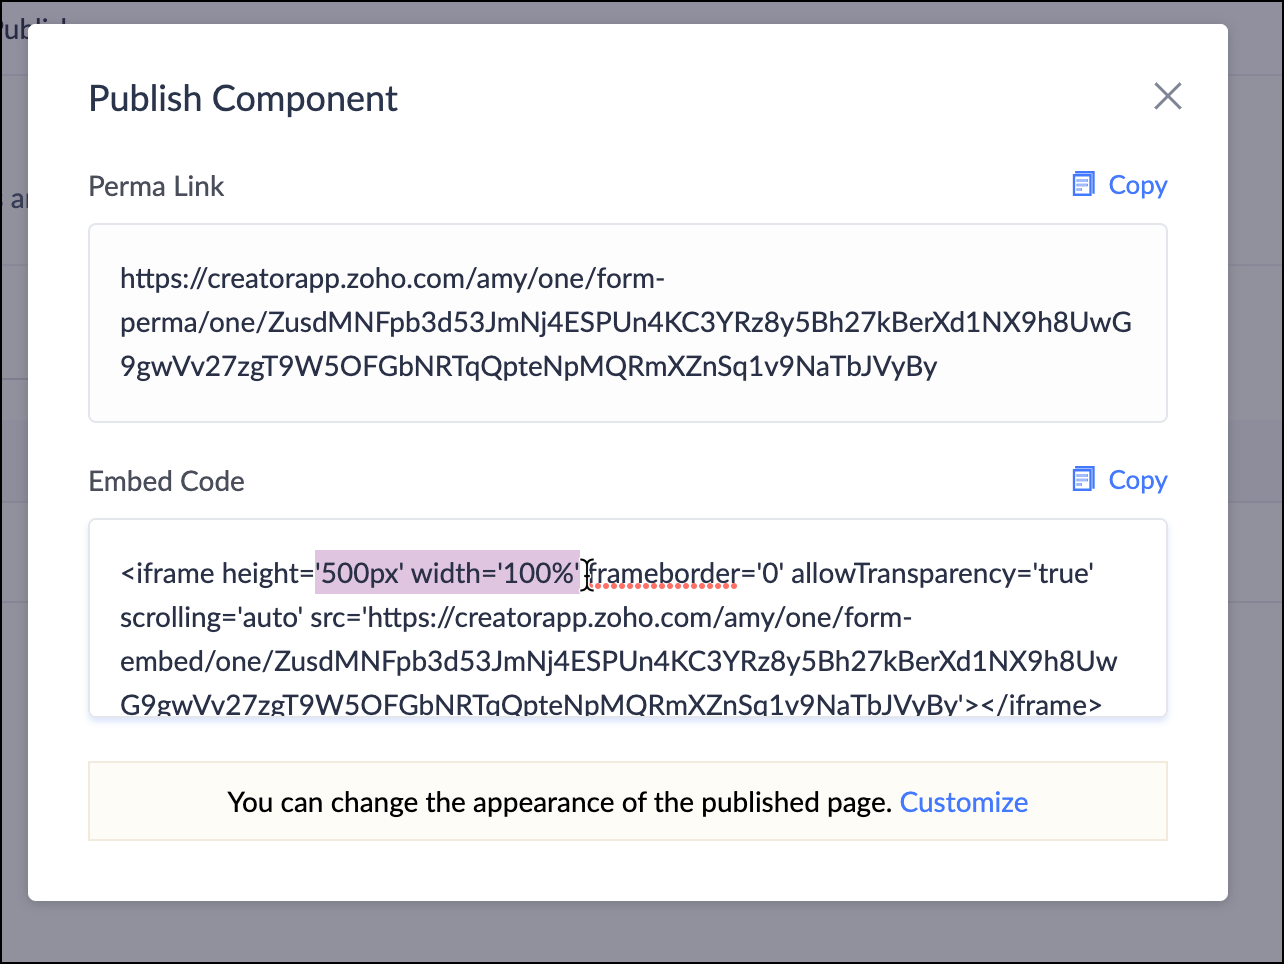1284x964 pixels.
Task: Click the Copy text for Perma Link
Action: click(1138, 185)
